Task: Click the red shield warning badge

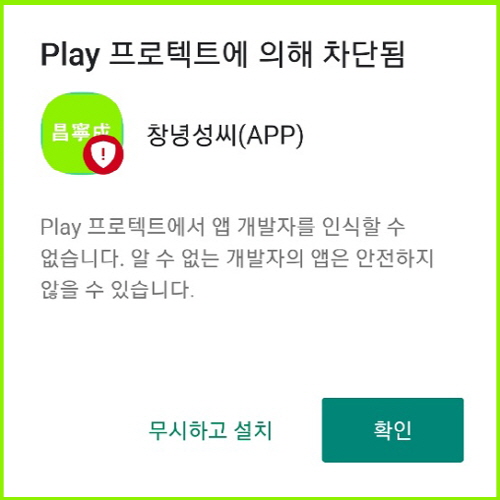Action: click(x=103, y=154)
